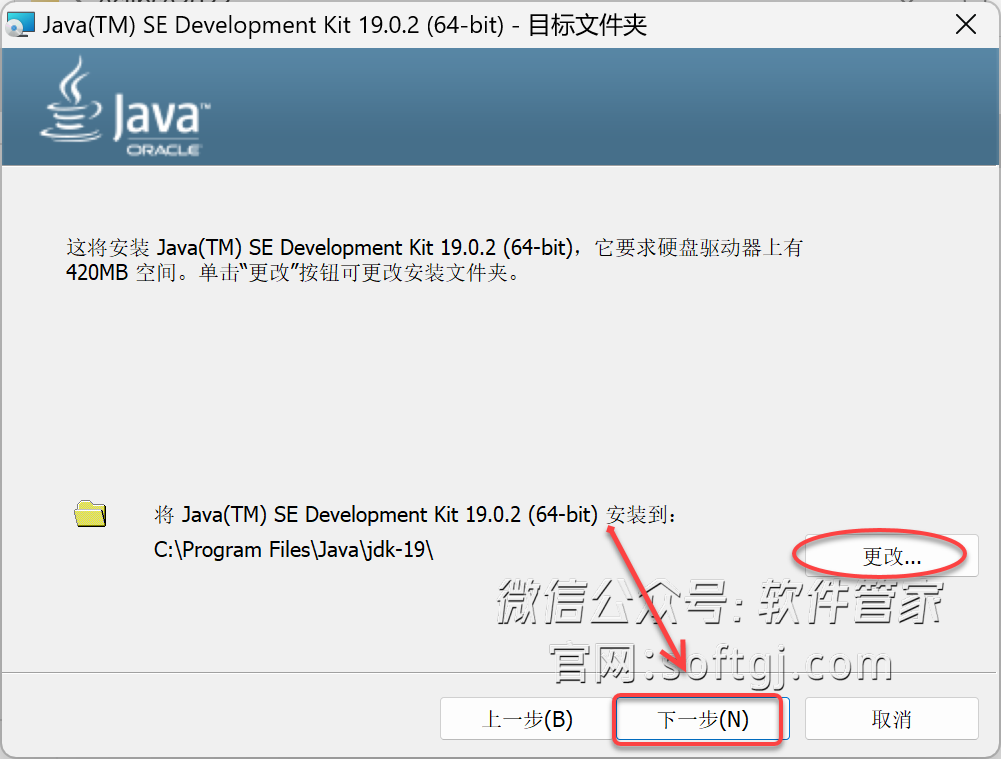Select the install path C:\Program Files\Java\jdk-19\
The image size is (1001, 759).
click(x=294, y=550)
